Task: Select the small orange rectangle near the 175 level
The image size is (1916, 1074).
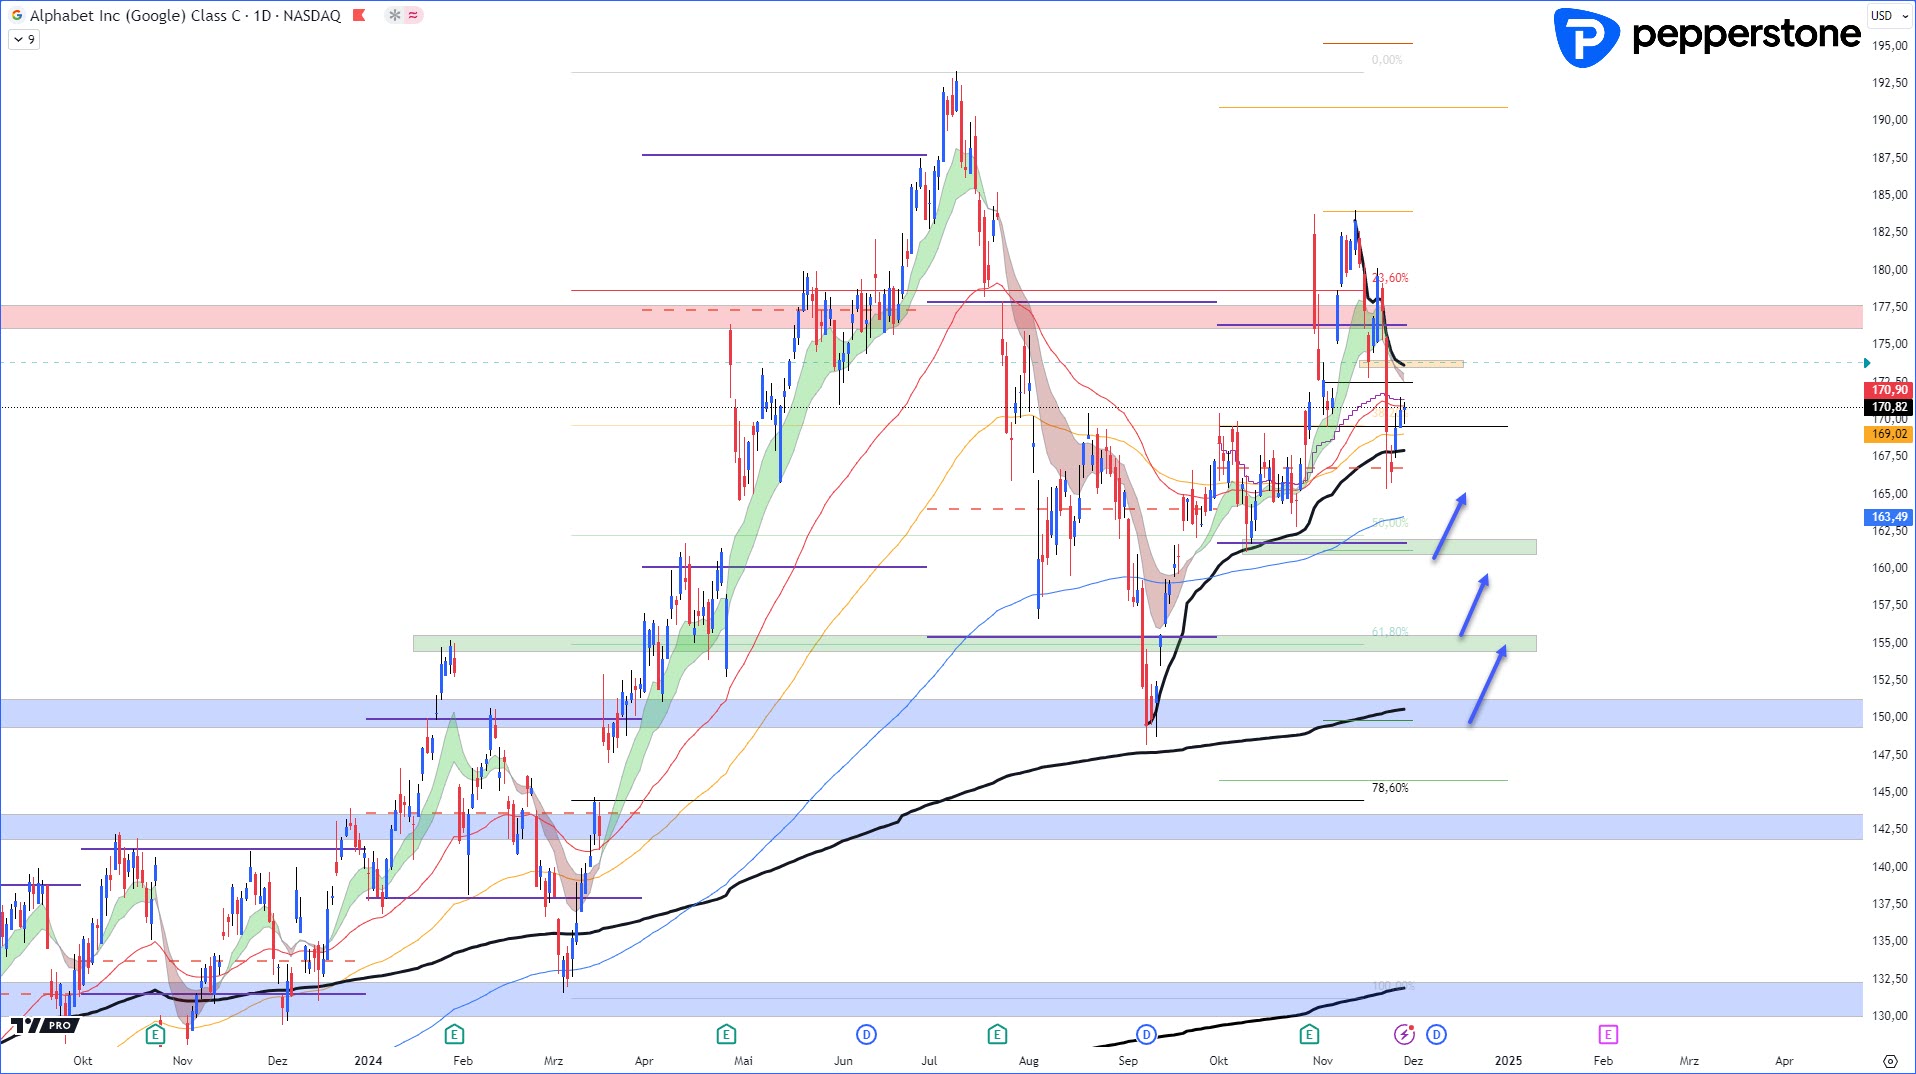Action: pos(1412,364)
